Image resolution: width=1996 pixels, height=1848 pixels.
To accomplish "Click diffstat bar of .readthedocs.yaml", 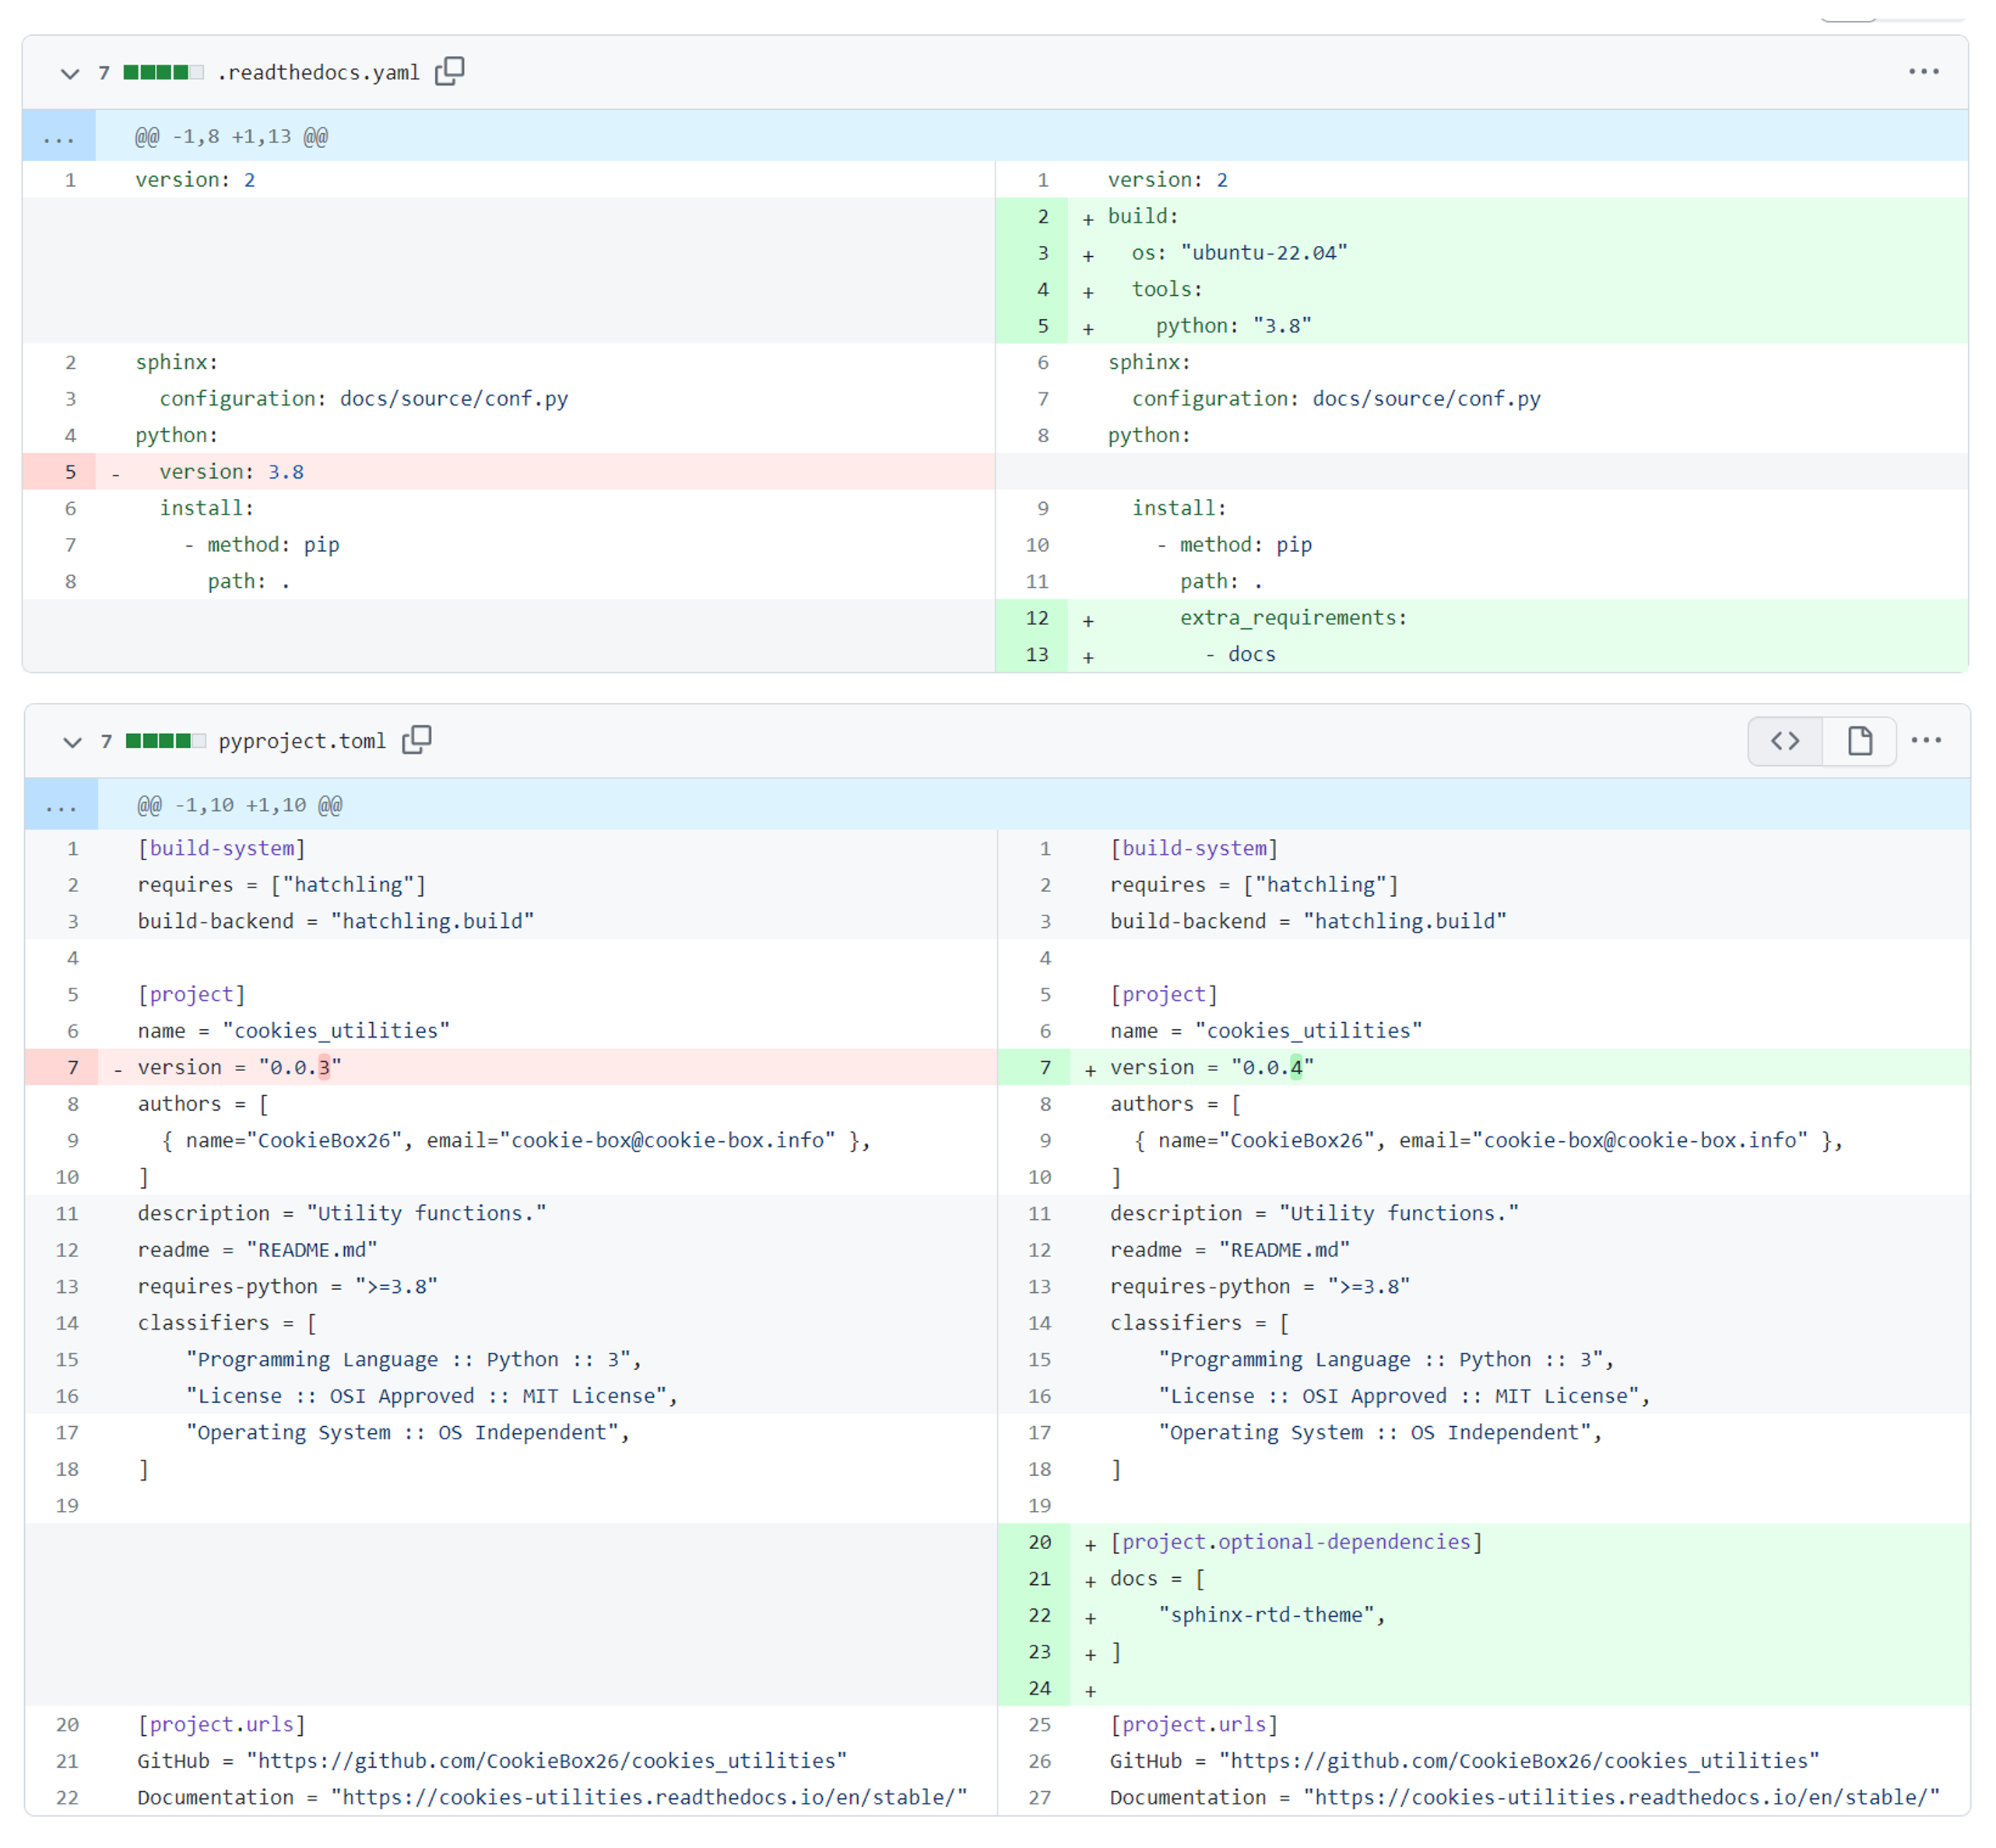I will [x=163, y=72].
